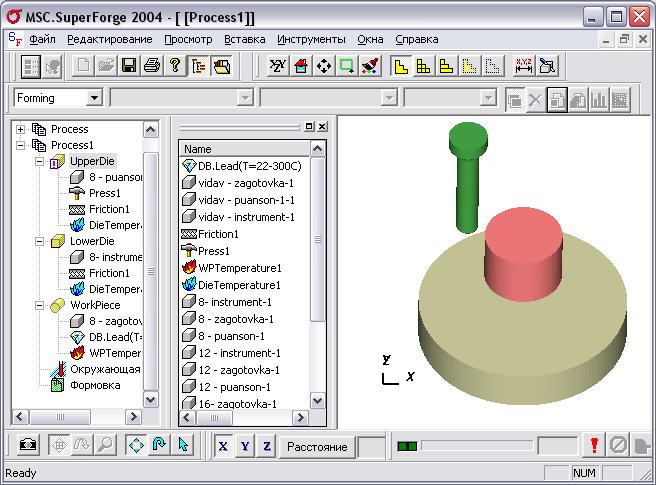Select DieTemperature1 in Name list

(x=239, y=285)
